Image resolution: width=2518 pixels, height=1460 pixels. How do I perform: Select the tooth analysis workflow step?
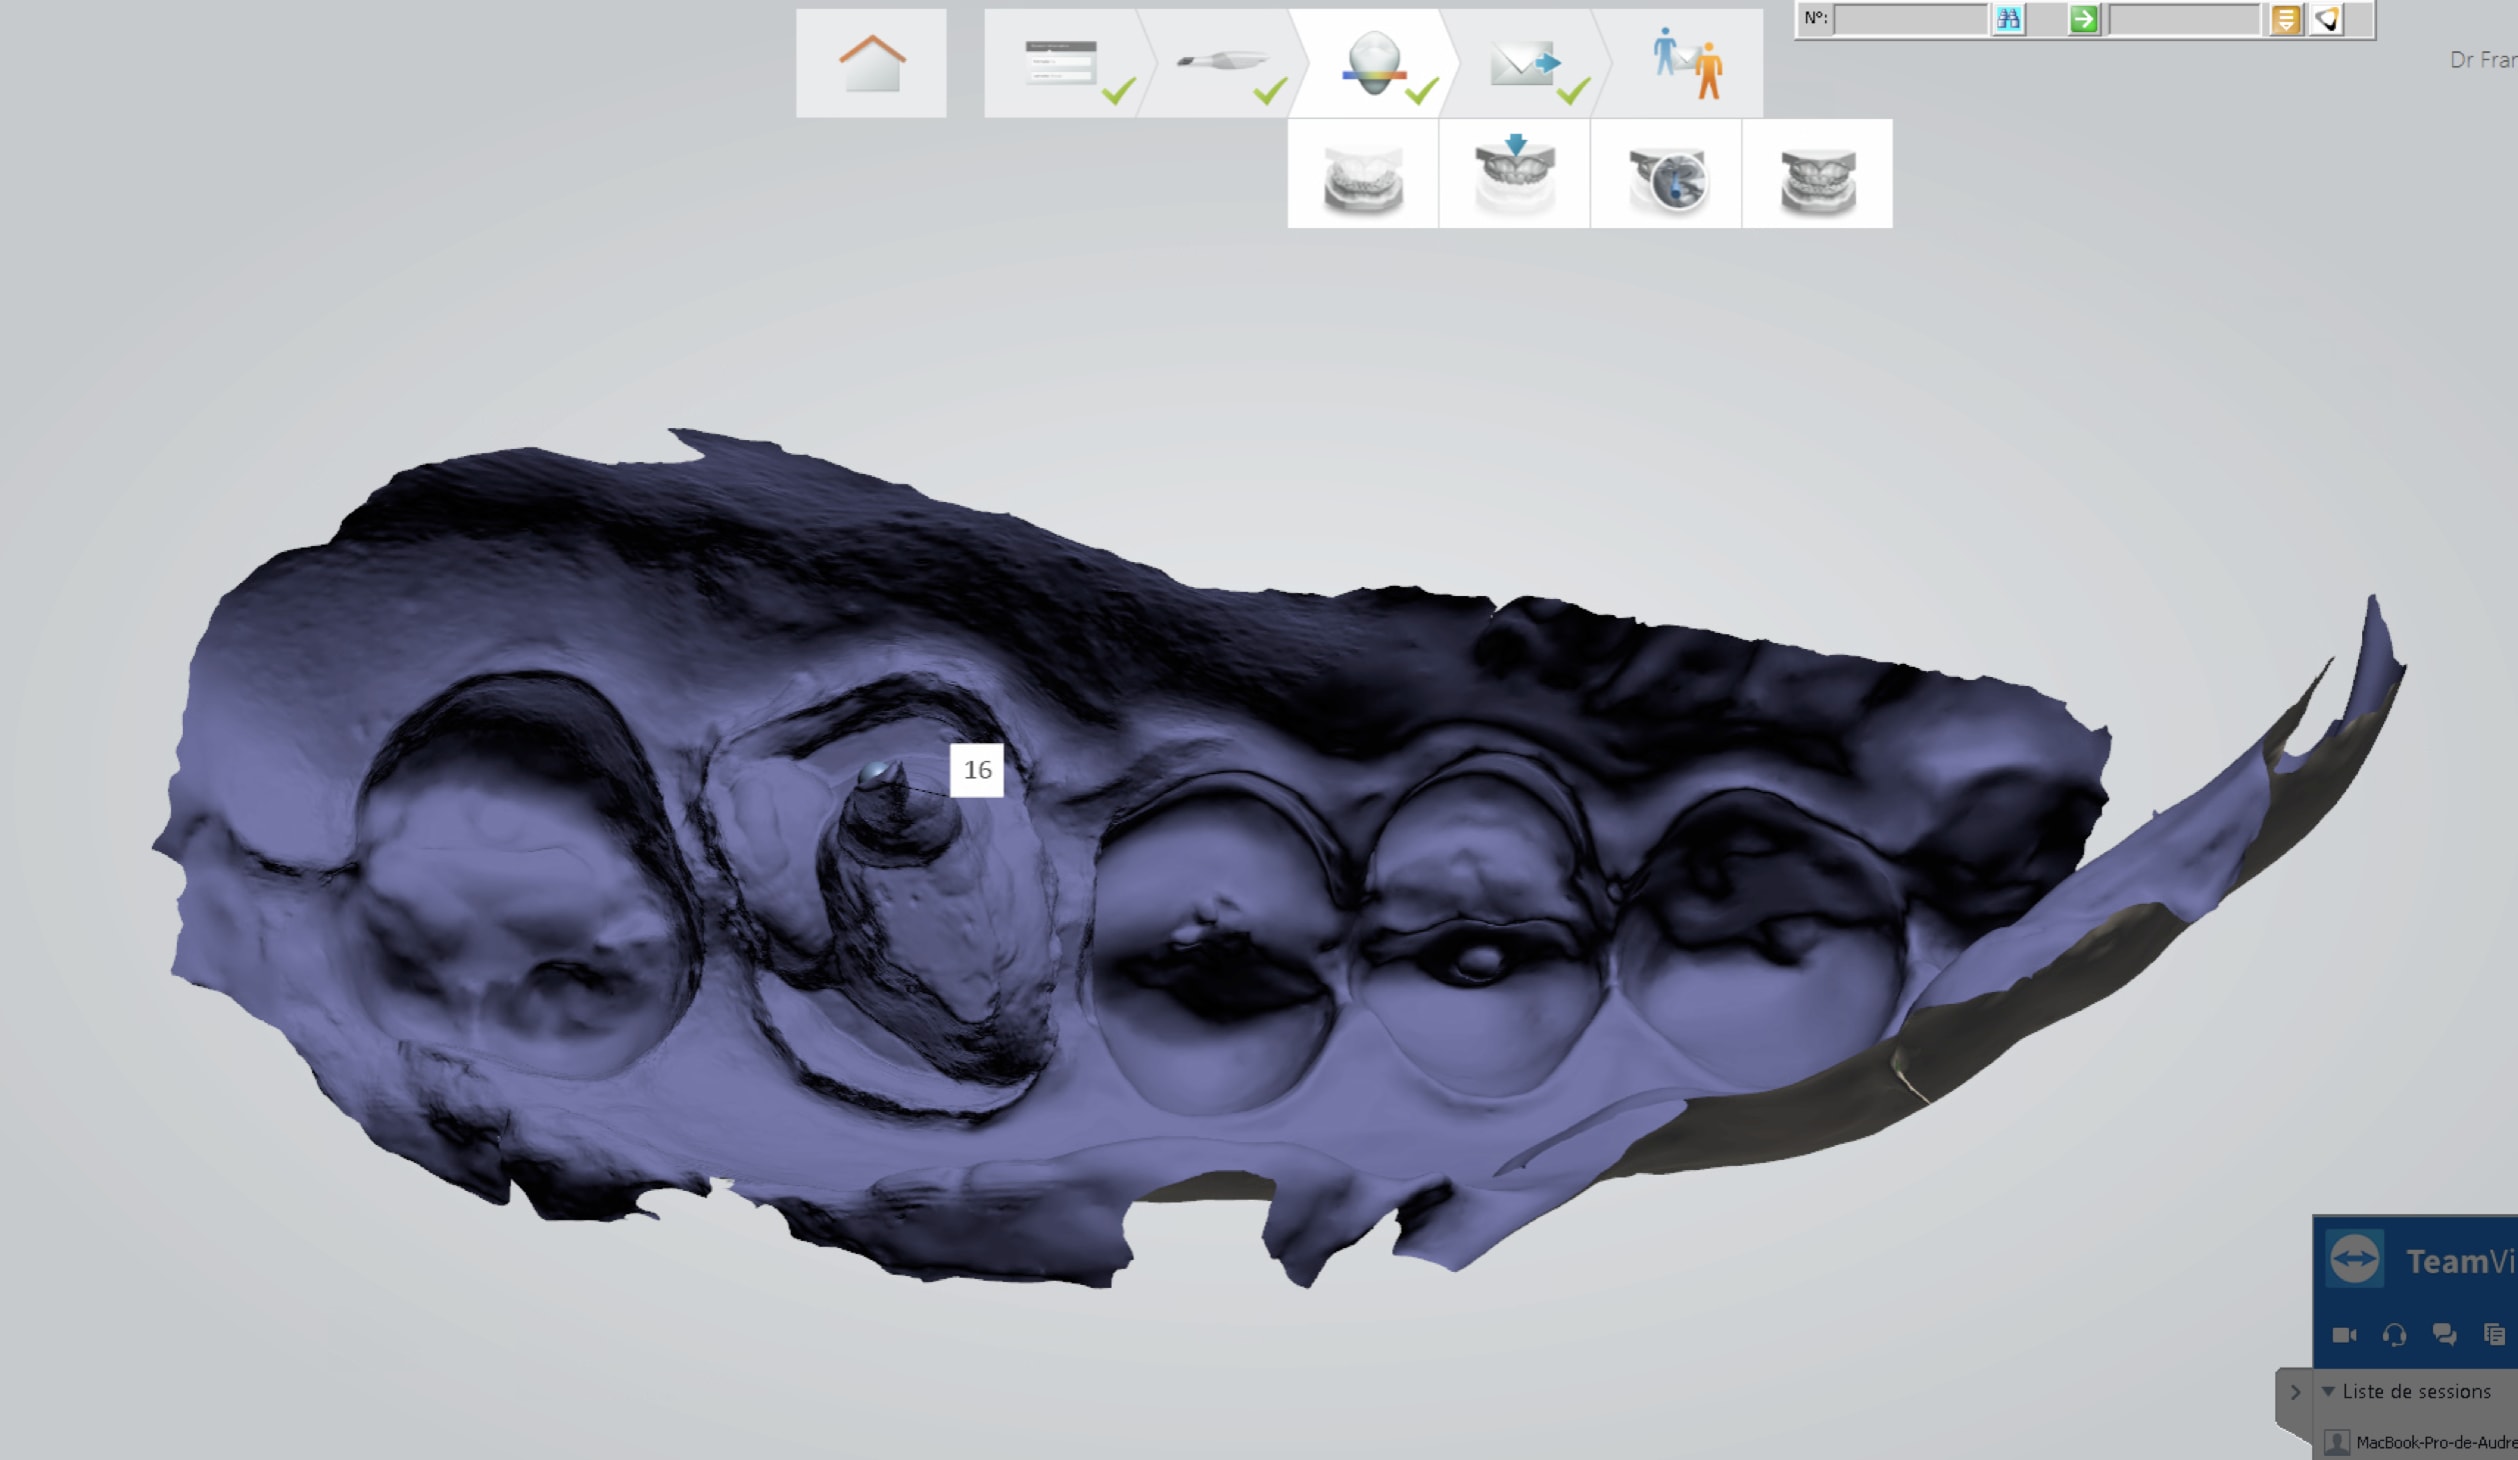pos(1374,63)
